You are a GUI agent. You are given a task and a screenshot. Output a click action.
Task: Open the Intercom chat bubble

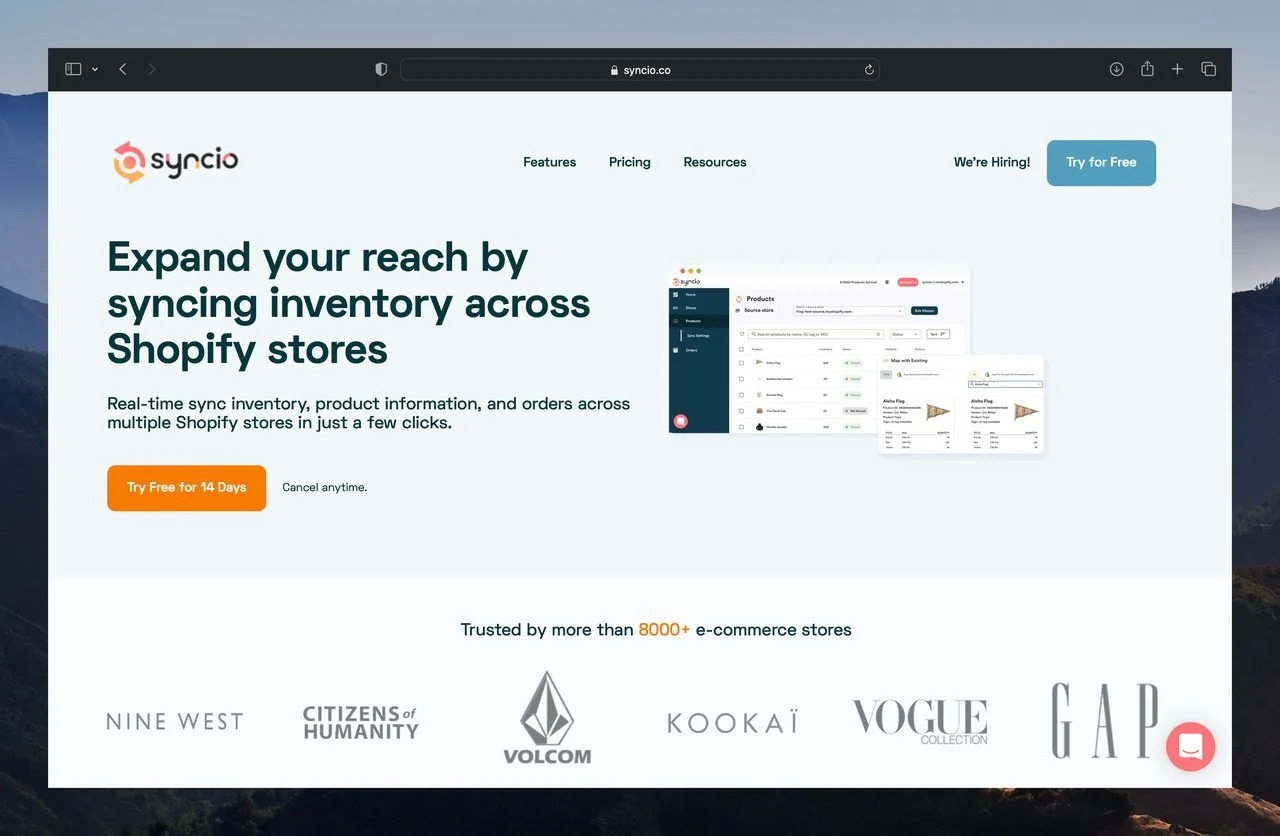[1190, 747]
